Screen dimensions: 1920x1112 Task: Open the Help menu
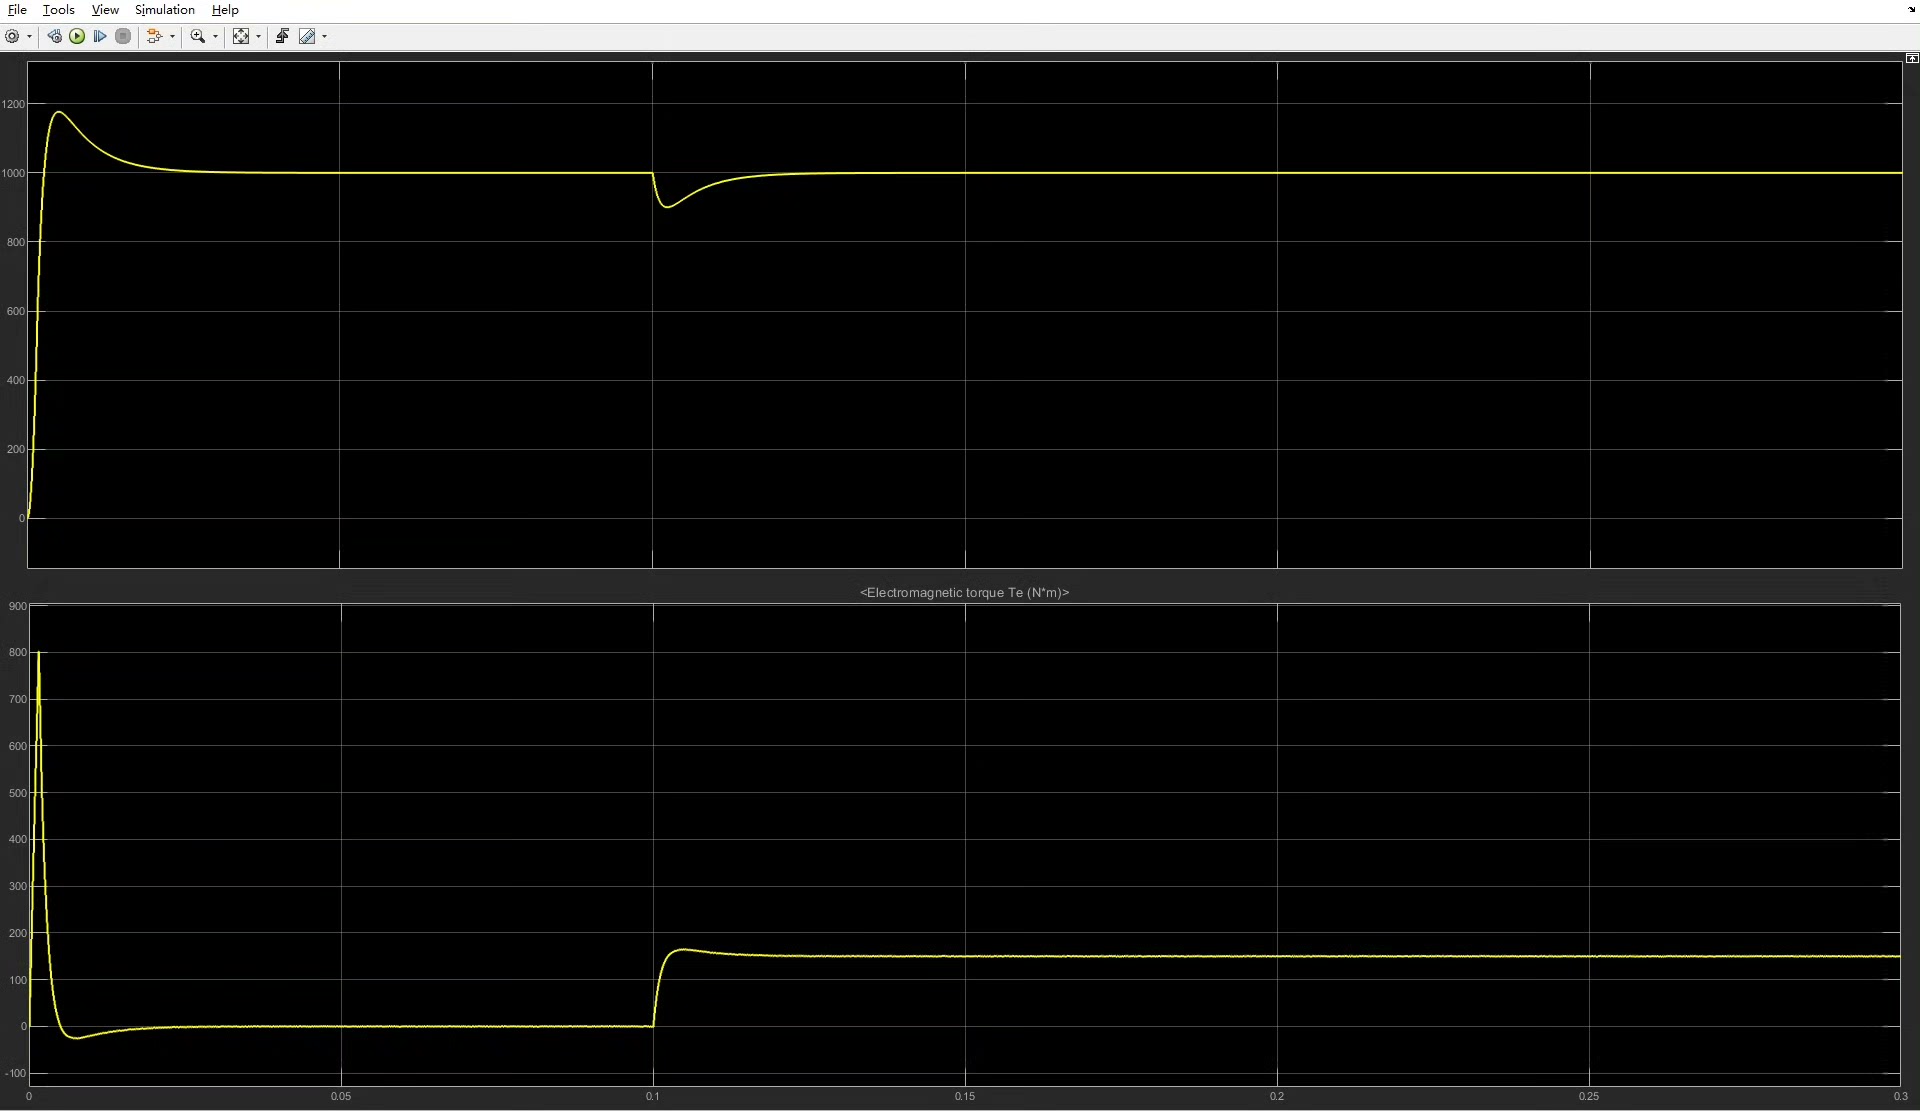tap(225, 10)
